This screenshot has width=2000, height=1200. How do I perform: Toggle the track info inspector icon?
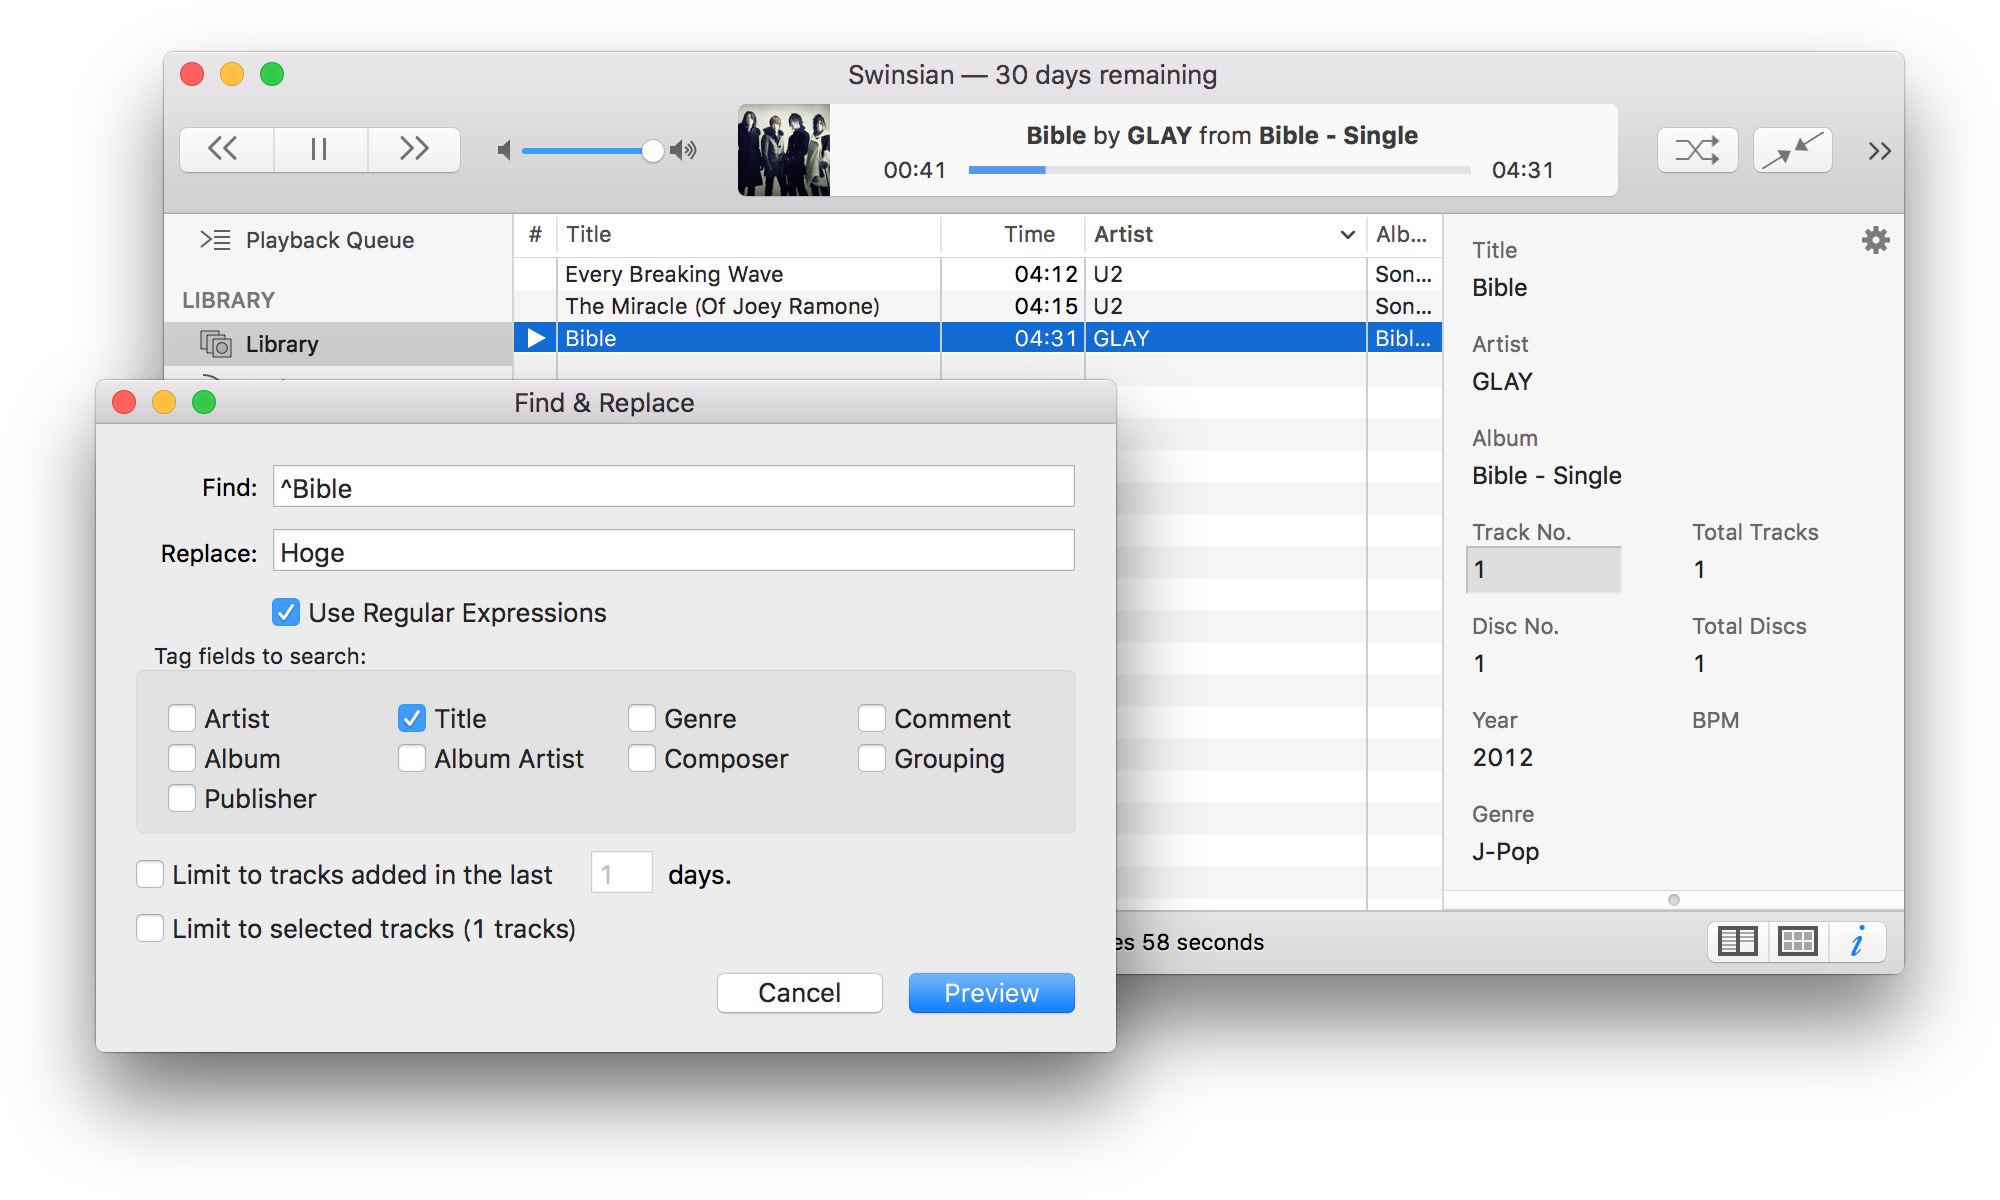[1857, 941]
